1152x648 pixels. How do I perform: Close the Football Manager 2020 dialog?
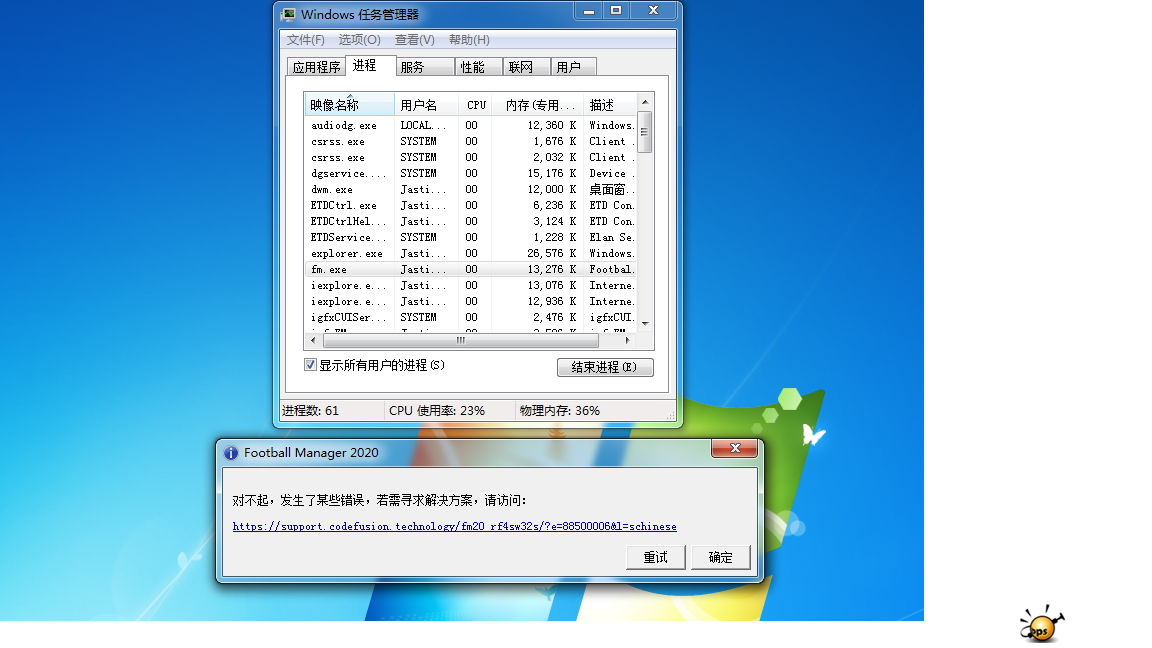[x=735, y=448]
